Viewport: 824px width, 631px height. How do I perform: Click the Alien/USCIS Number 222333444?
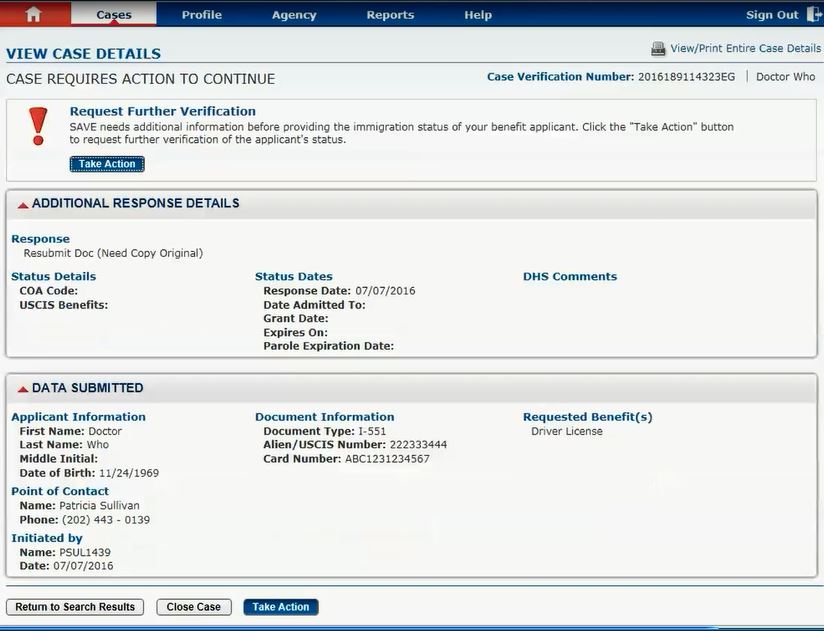coord(418,444)
